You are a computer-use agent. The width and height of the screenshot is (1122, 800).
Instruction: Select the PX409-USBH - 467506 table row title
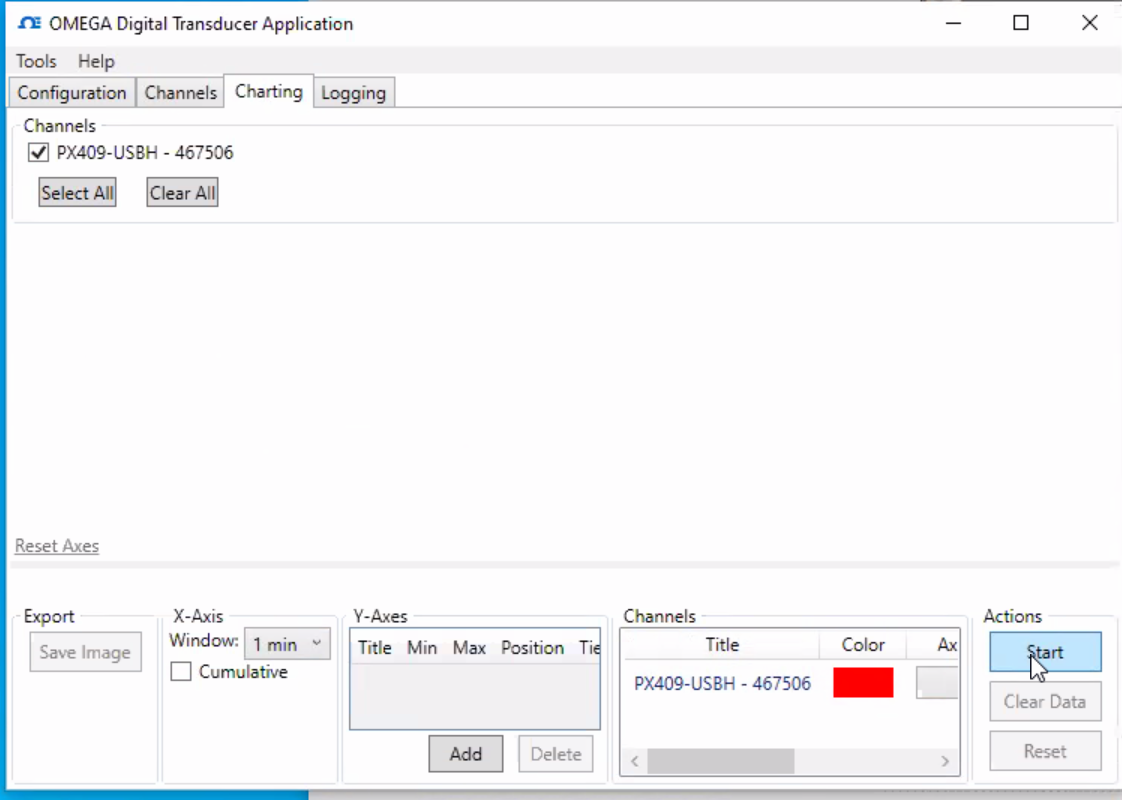tap(722, 683)
